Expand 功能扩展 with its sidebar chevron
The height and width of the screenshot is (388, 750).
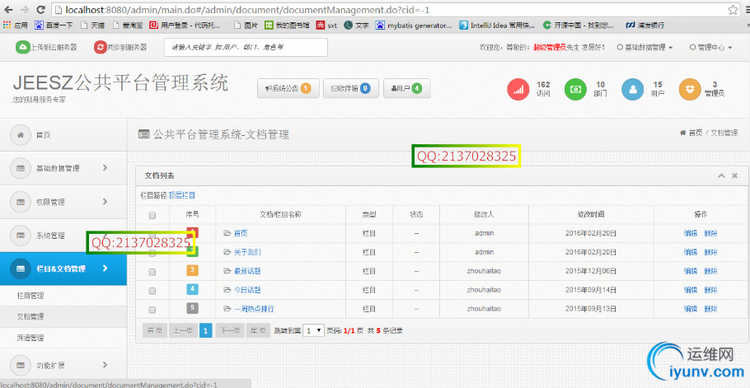coord(105,365)
